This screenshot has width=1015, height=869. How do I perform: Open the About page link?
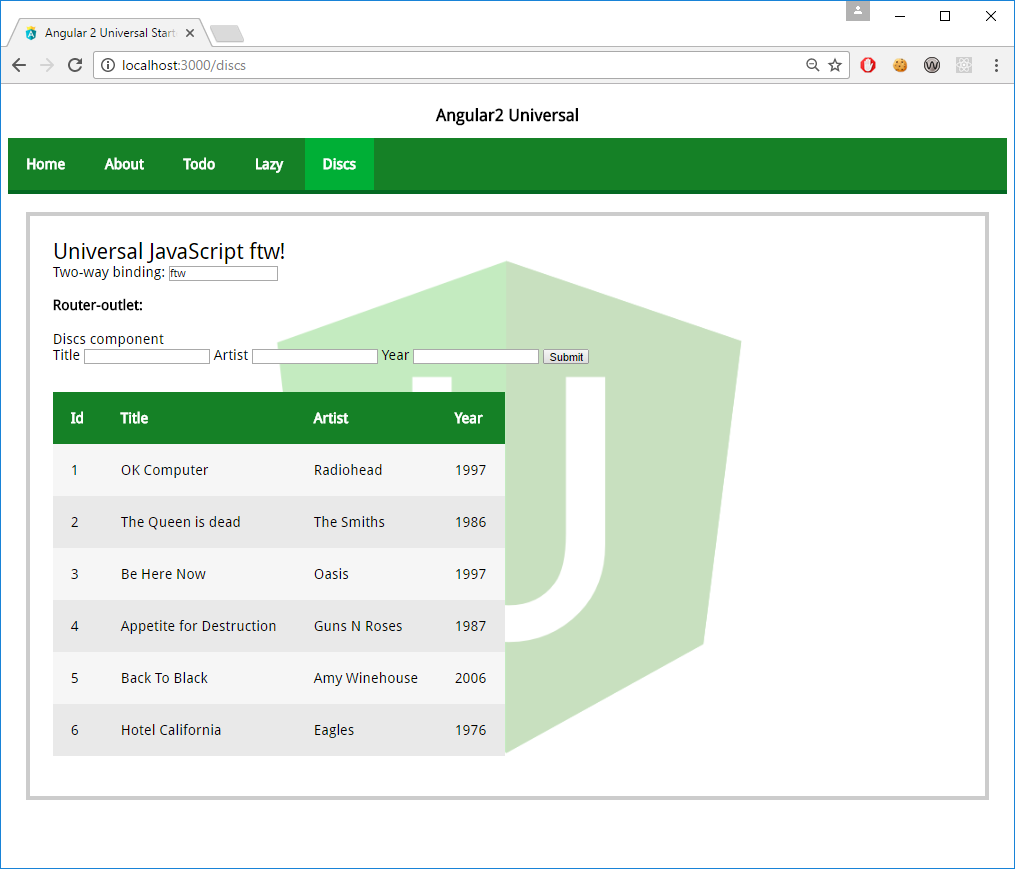(123, 164)
